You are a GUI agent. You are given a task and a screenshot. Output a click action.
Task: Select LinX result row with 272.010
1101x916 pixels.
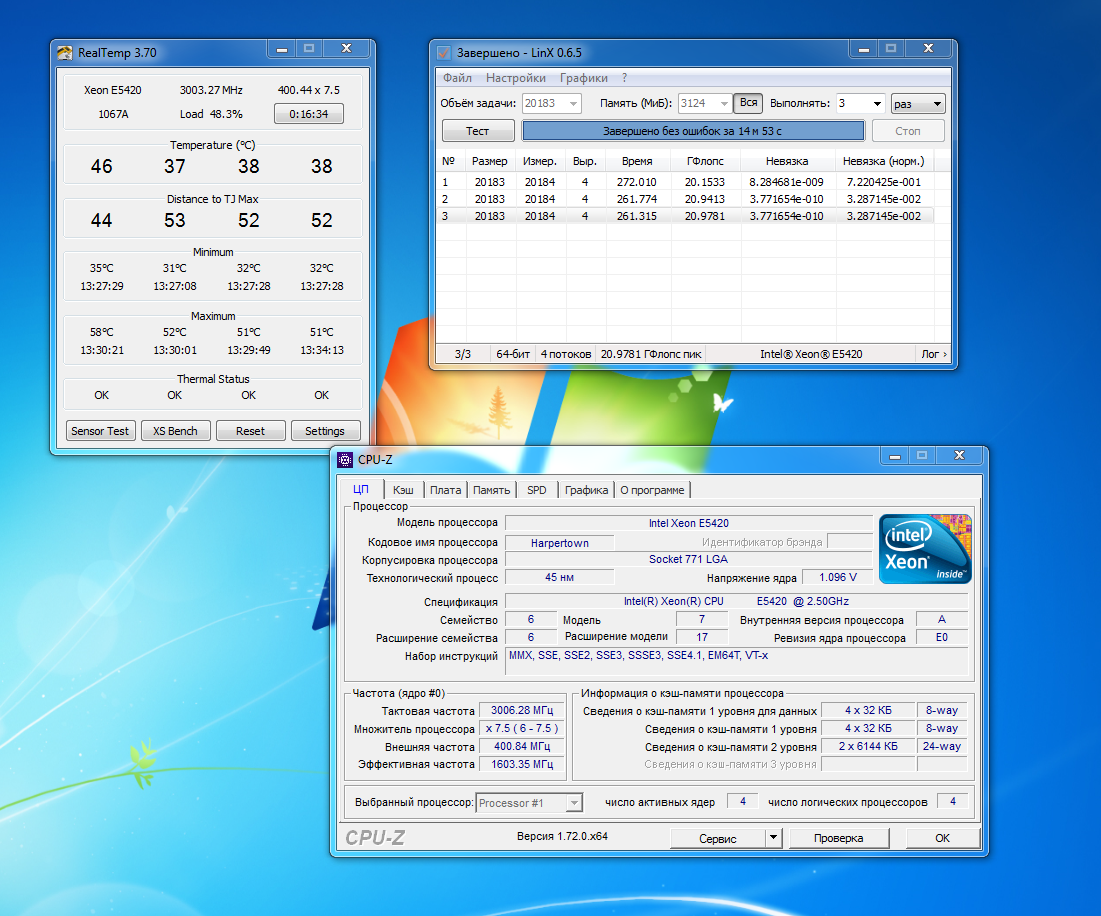point(685,182)
